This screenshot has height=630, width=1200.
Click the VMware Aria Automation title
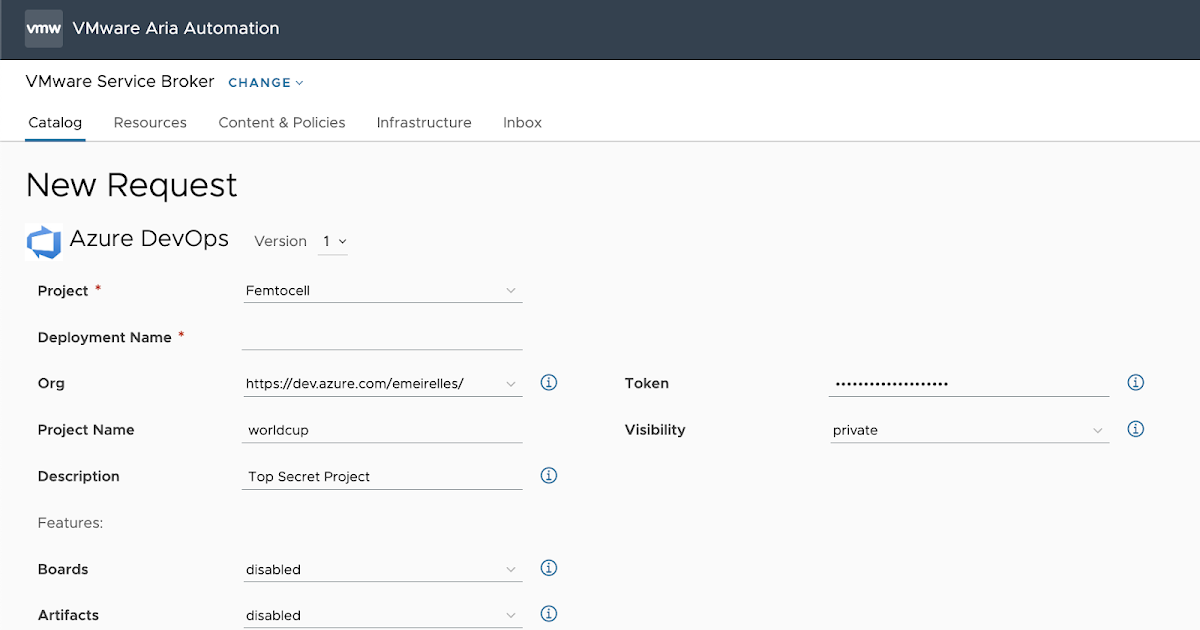click(x=176, y=29)
